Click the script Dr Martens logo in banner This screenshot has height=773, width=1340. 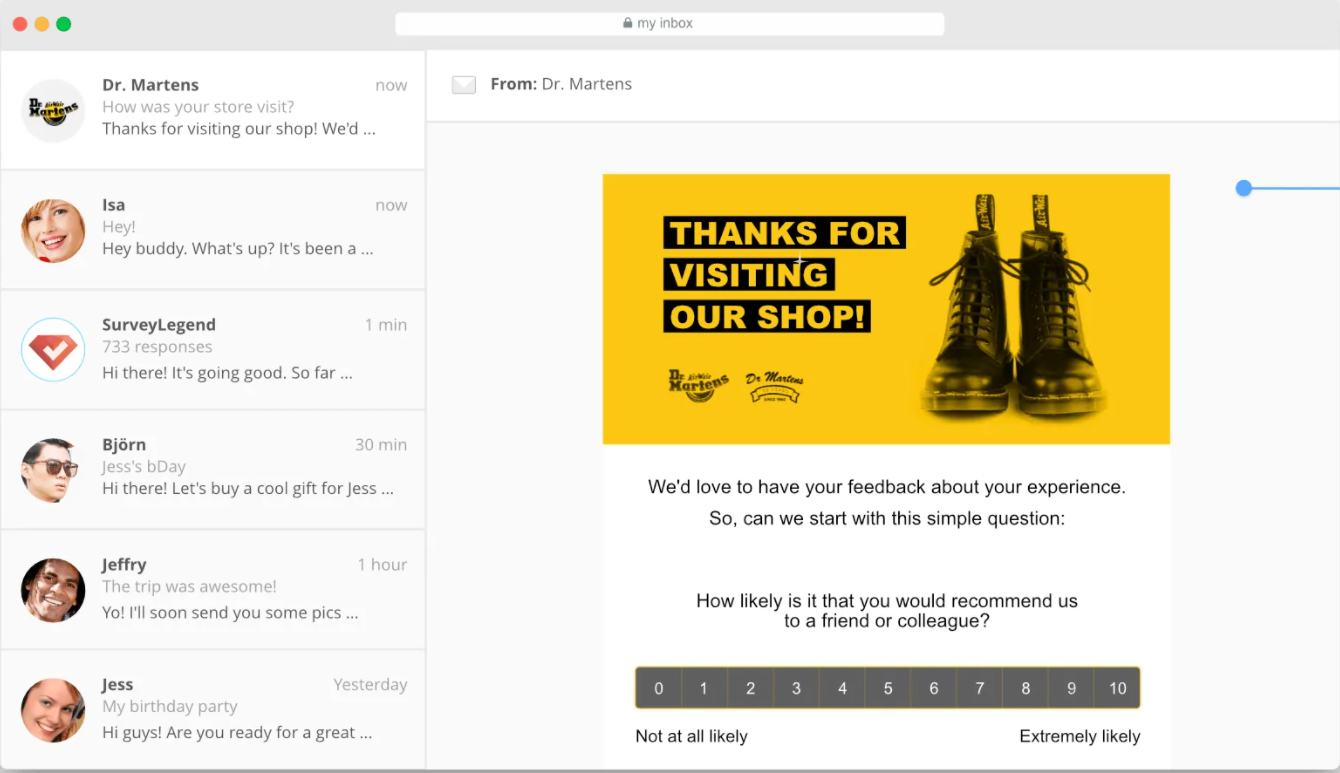774,387
